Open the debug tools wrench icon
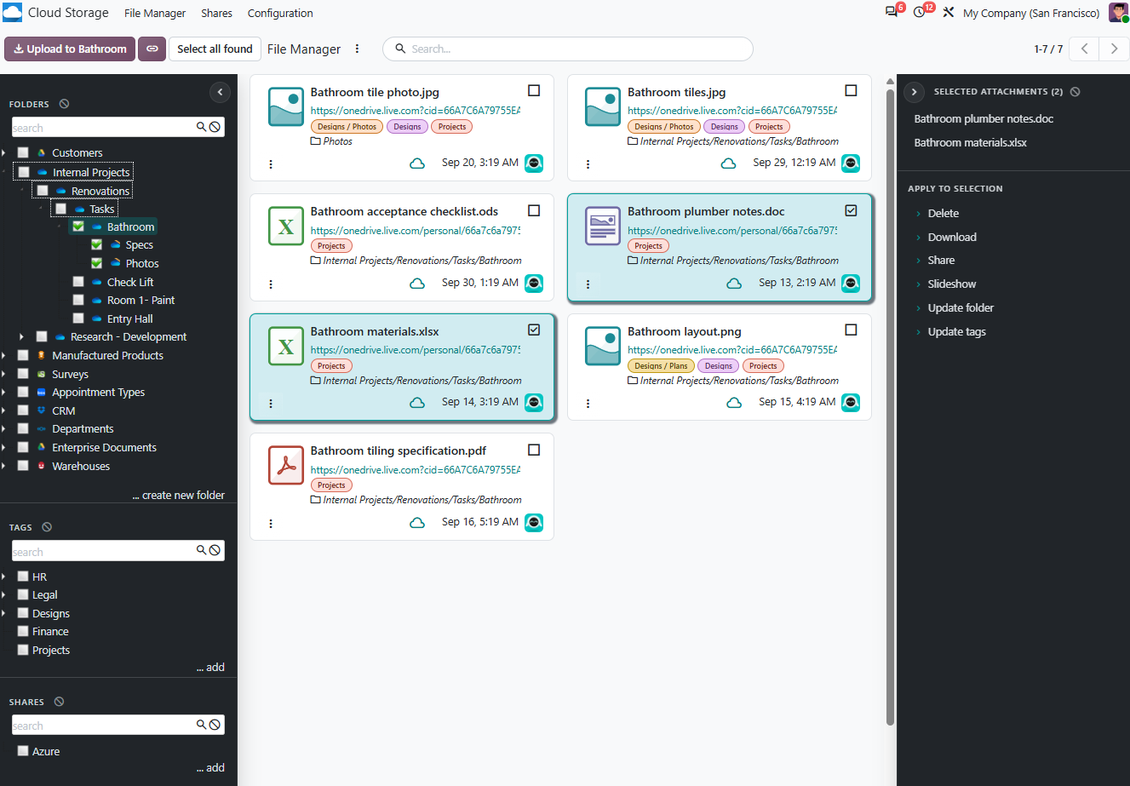1130x786 pixels. click(x=948, y=12)
